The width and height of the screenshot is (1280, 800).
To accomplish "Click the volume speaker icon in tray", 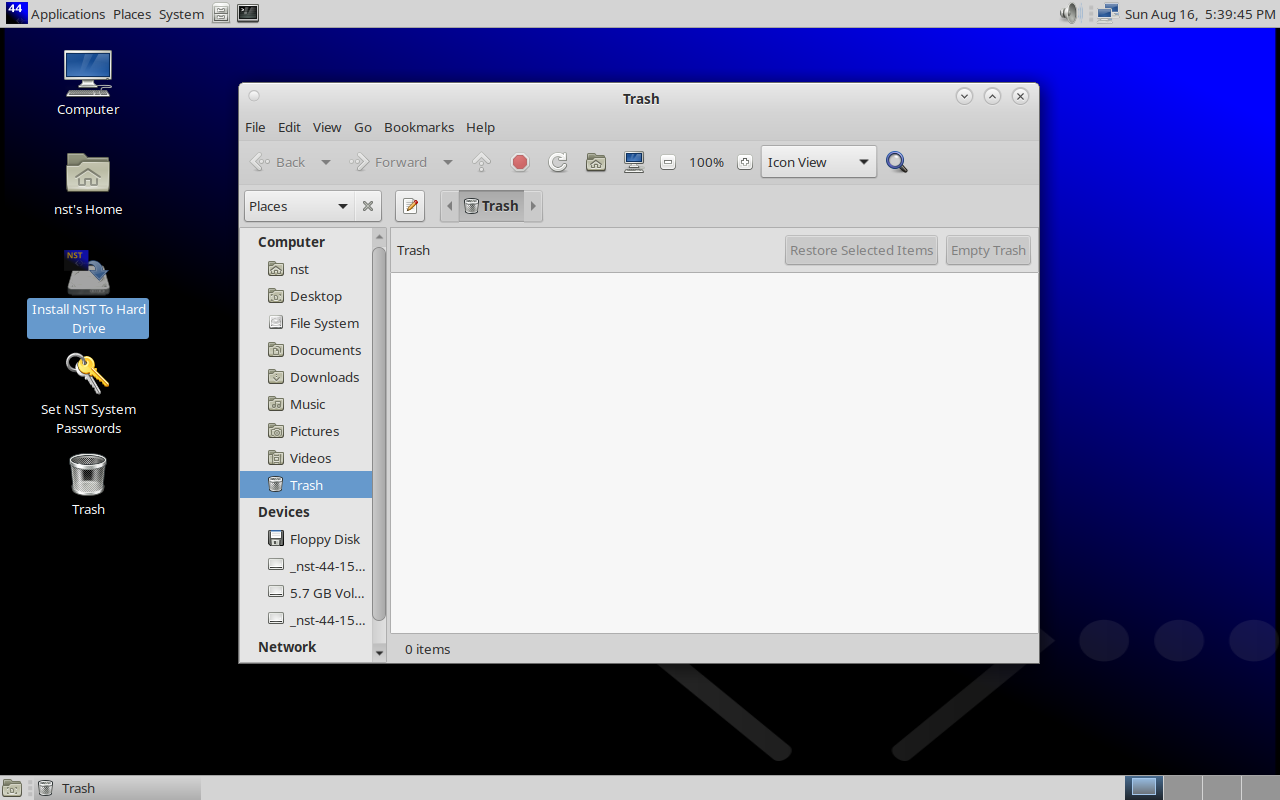I will (x=1071, y=14).
